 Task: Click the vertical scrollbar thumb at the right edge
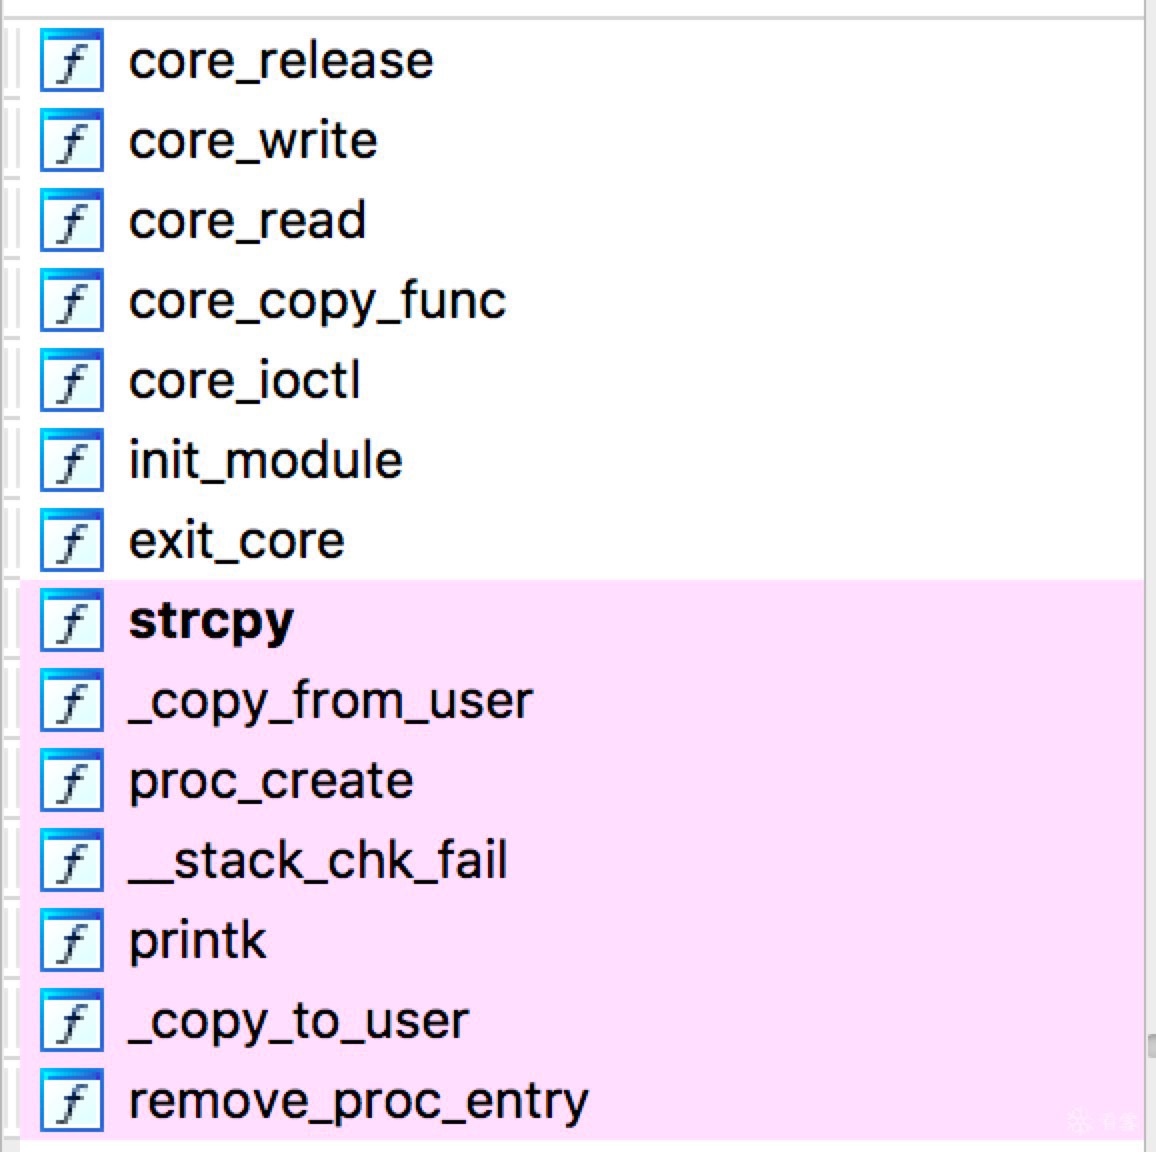1152,1045
